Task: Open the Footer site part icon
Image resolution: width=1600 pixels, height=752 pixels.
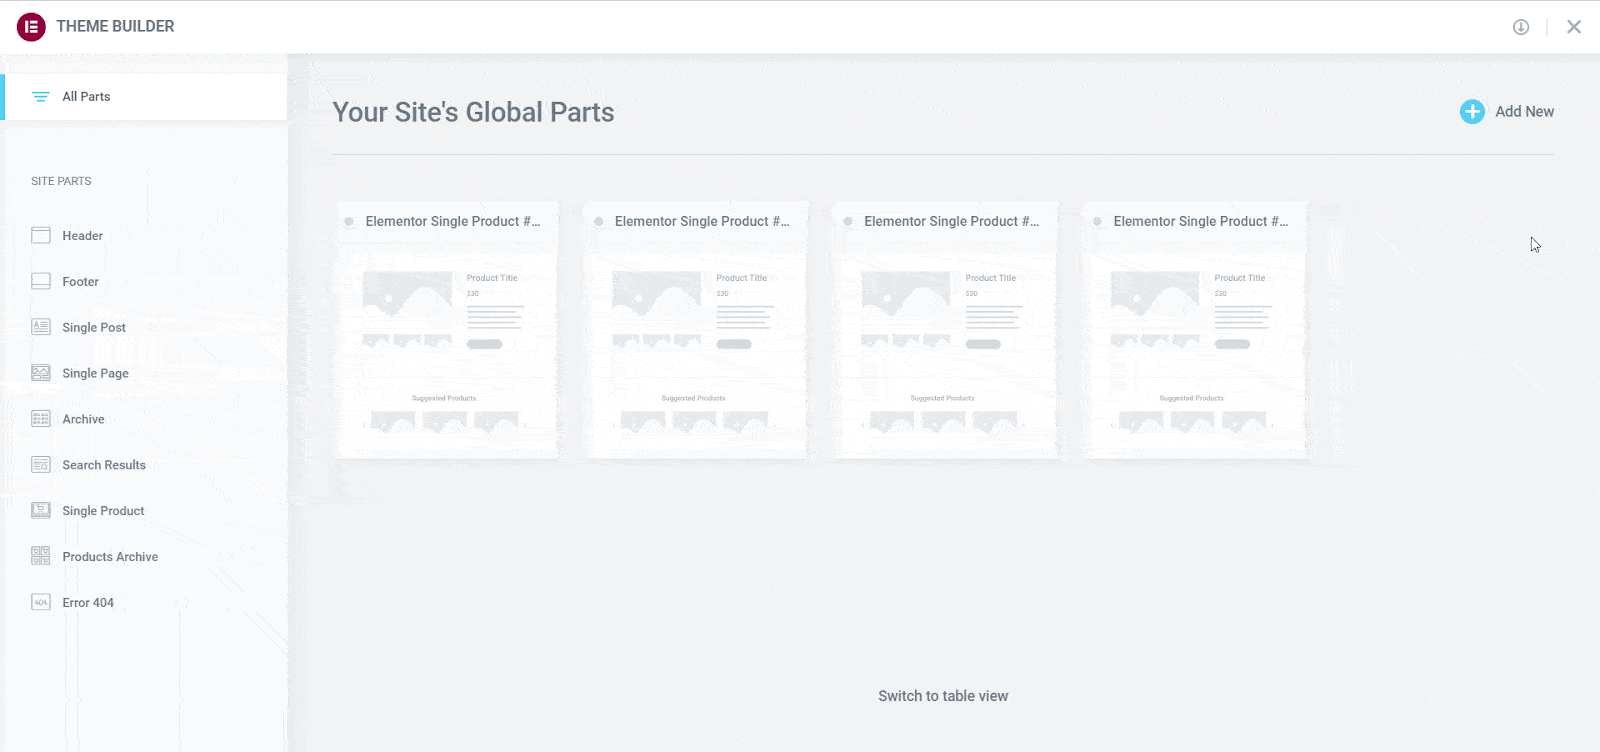Action: (x=41, y=282)
